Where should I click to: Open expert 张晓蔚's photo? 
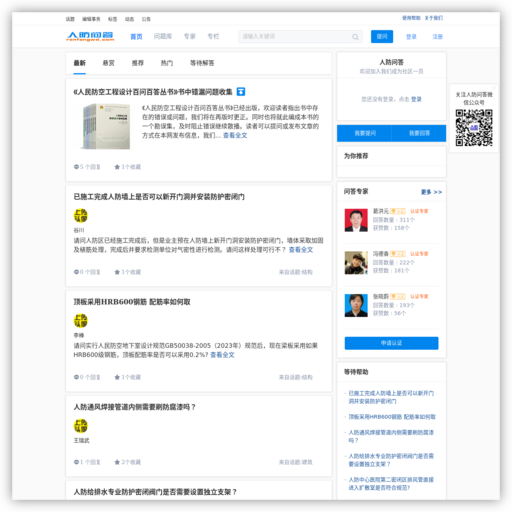(x=356, y=305)
